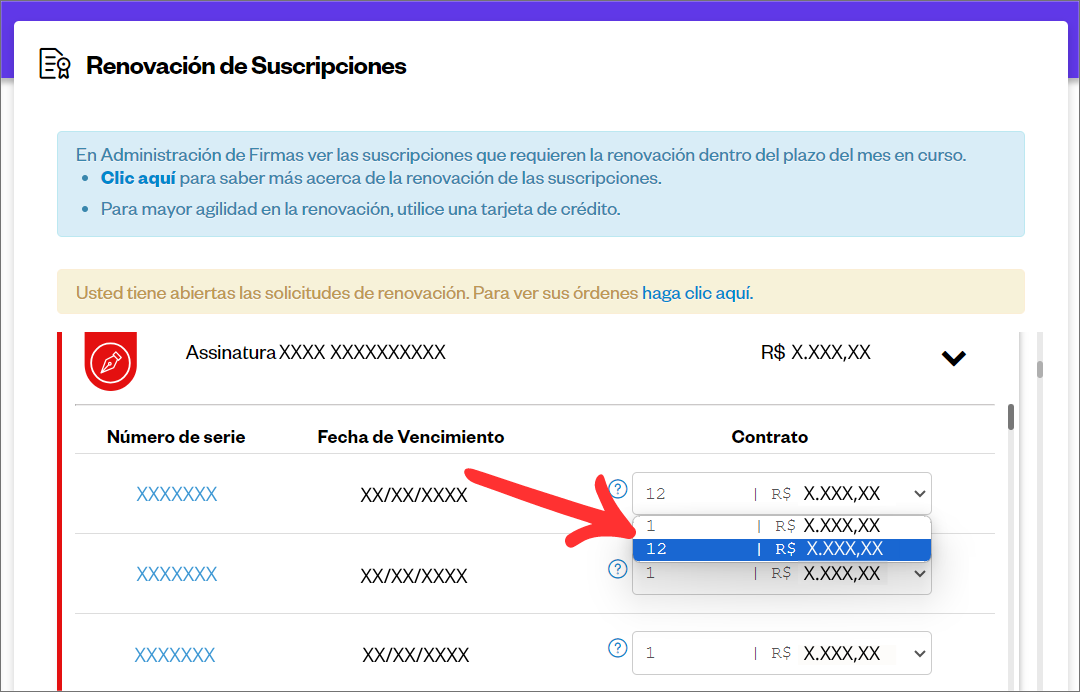Screen dimensions: 1080x692
Task: Click the inner table scrollbar thumb
Action: tap(1010, 417)
